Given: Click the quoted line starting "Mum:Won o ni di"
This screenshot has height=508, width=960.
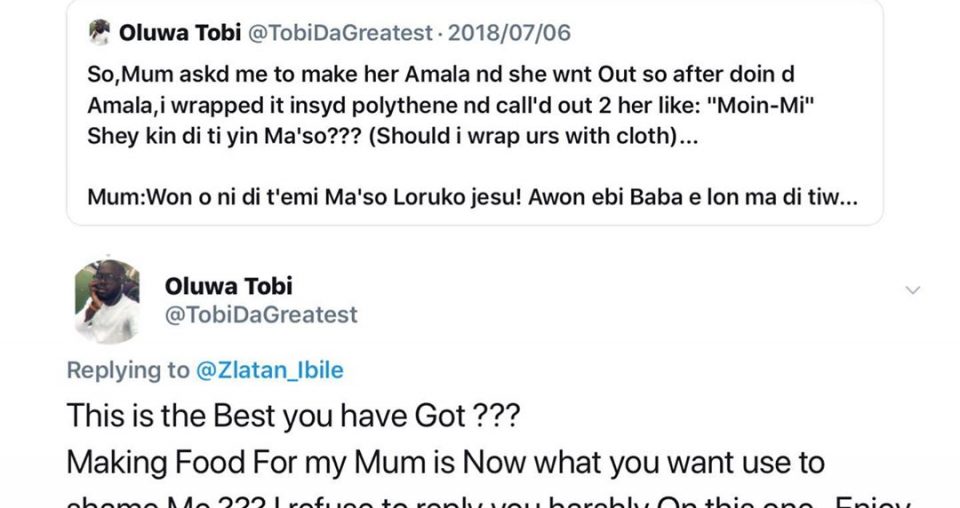Looking at the screenshot, I should pos(450,198).
